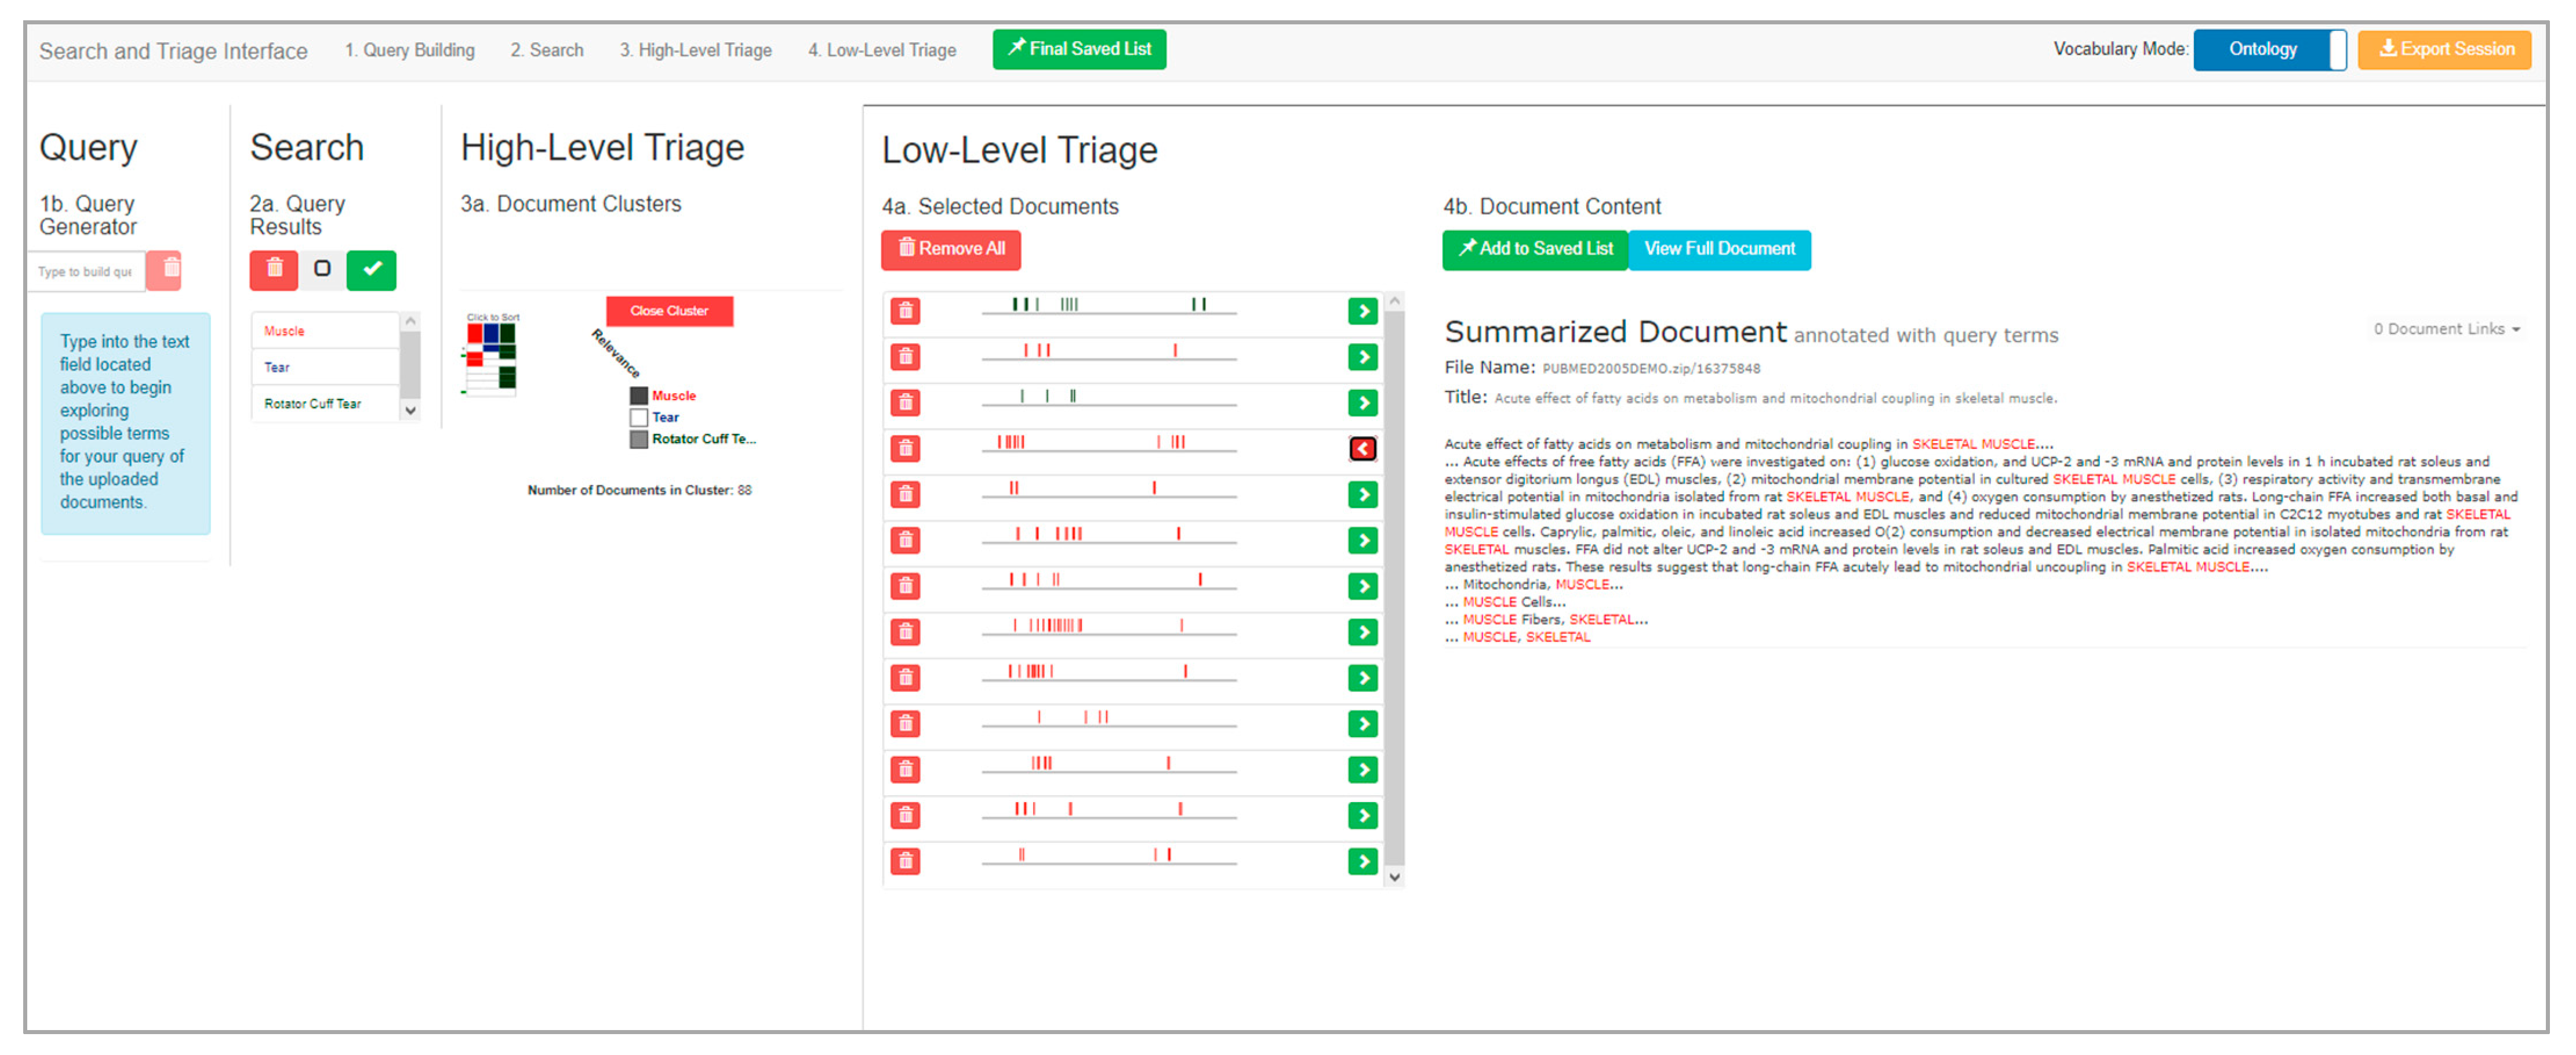Go to 3. High-Level Triage tab
Image resolution: width=2576 pixels, height=1055 pixels.
pyautogui.click(x=695, y=50)
